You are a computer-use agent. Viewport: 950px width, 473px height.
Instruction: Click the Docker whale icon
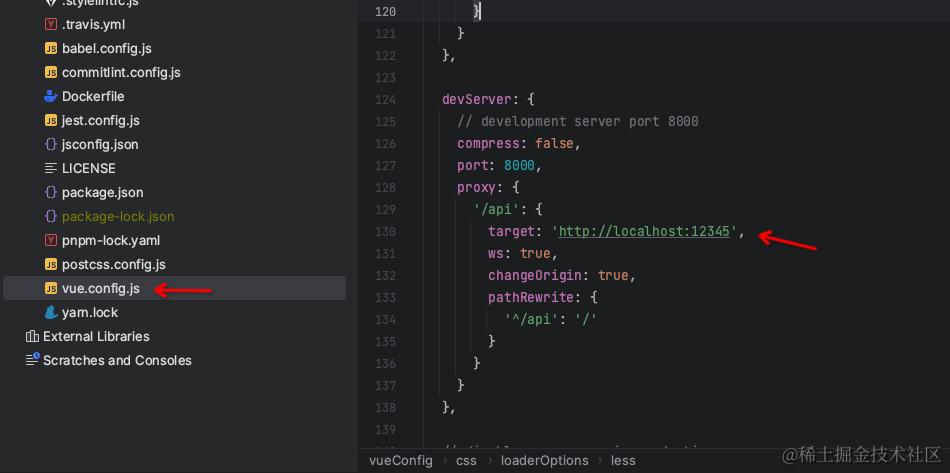[51, 96]
